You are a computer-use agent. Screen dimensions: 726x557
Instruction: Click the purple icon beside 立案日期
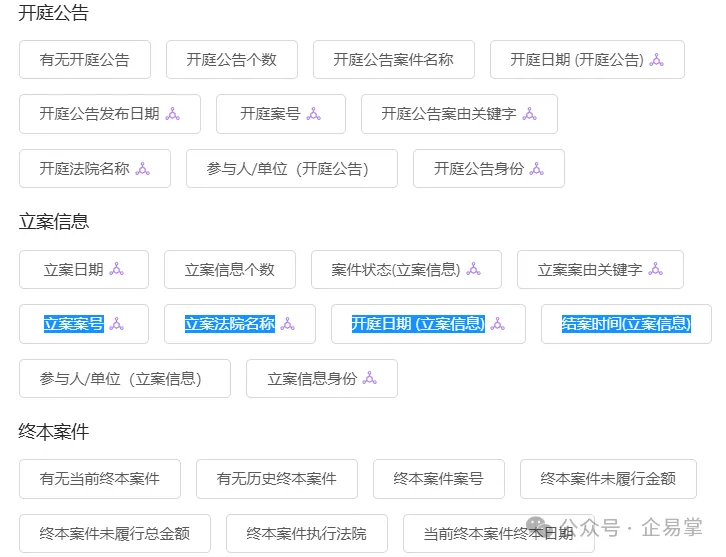coord(117,269)
